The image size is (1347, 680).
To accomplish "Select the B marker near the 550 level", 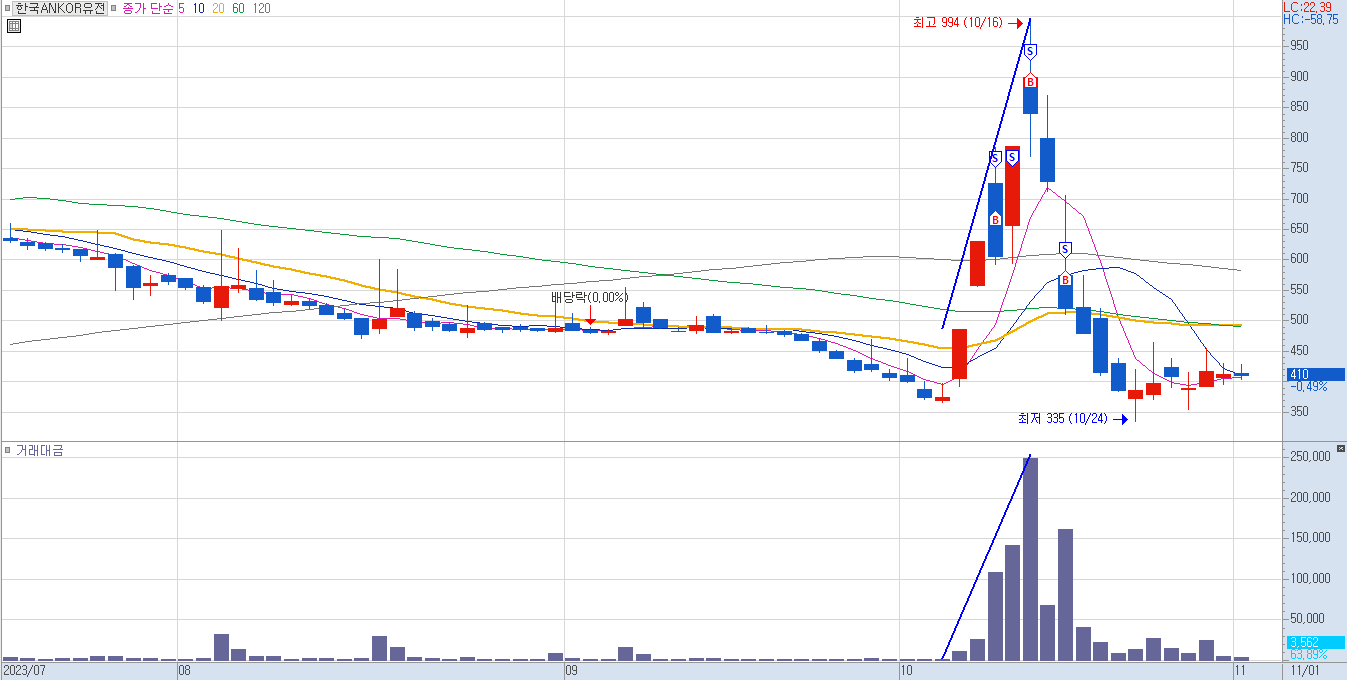I will [x=1065, y=279].
